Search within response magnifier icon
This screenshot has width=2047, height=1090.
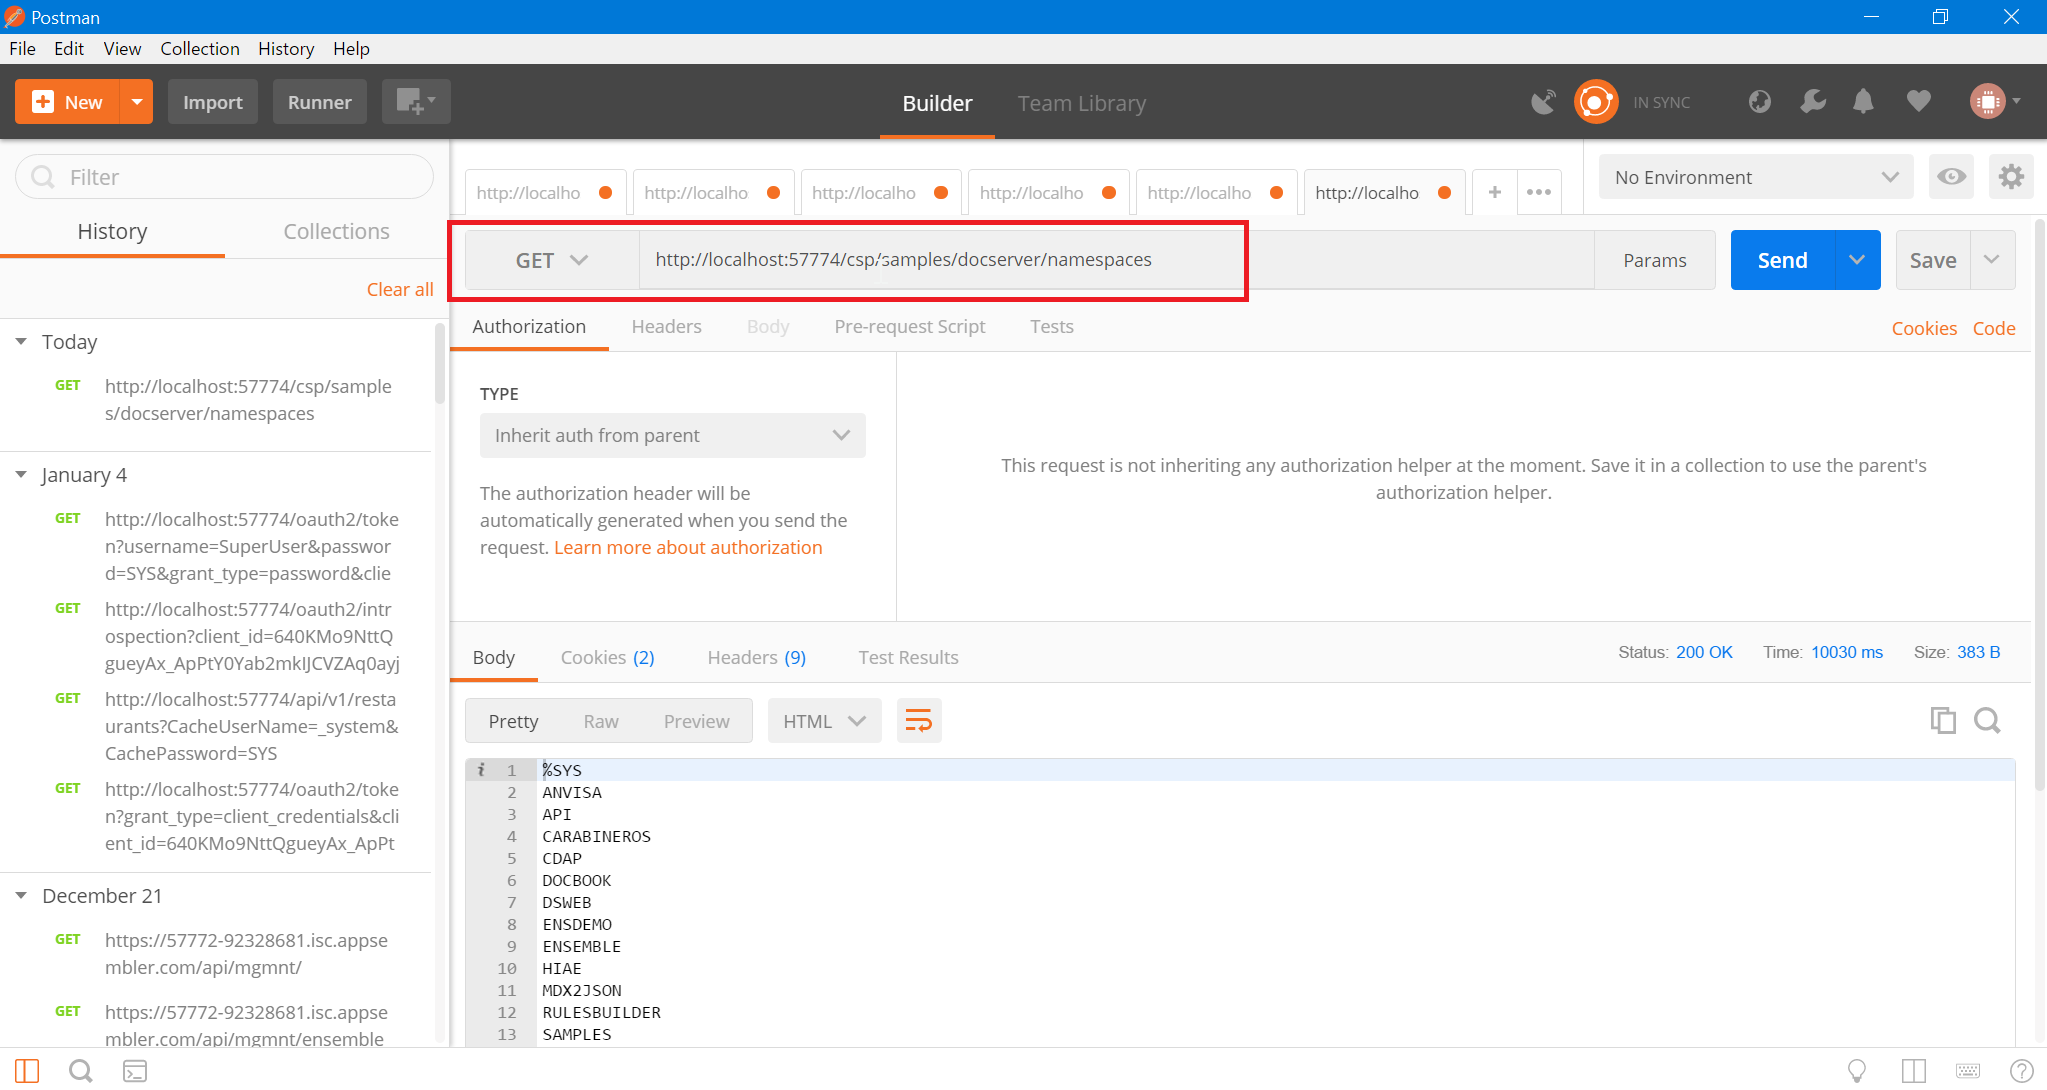pyautogui.click(x=1987, y=720)
